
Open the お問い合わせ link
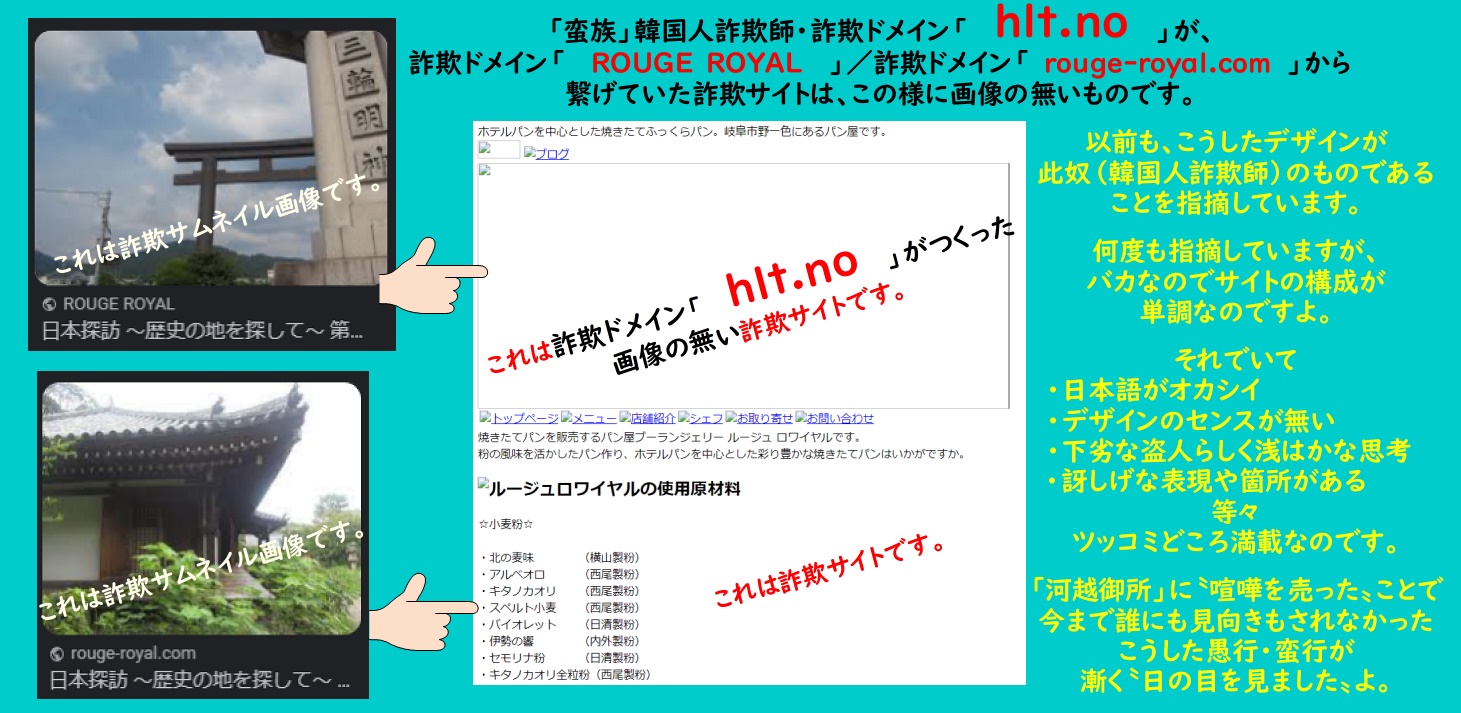(840, 418)
